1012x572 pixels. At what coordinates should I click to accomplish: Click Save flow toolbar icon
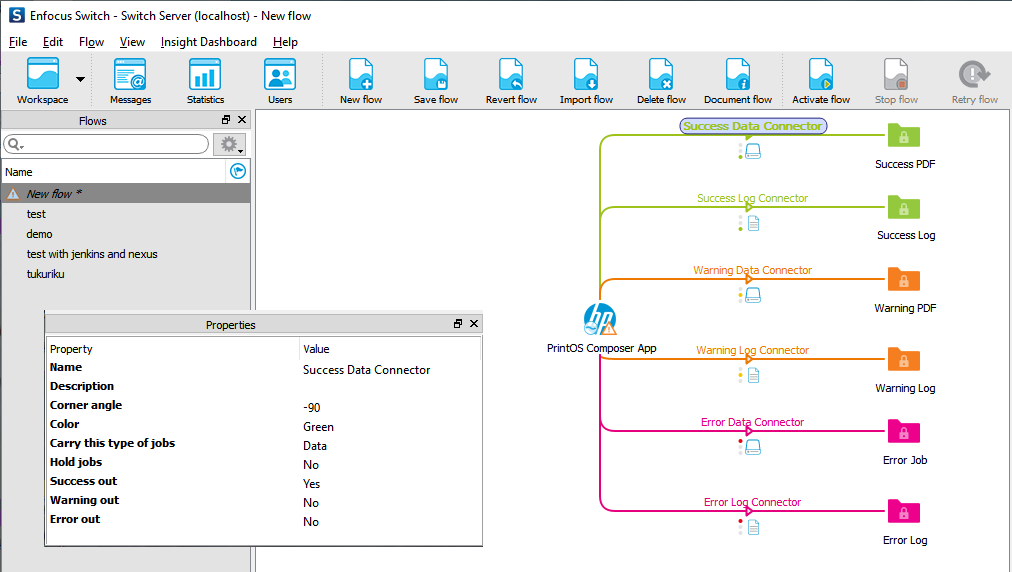tap(436, 81)
